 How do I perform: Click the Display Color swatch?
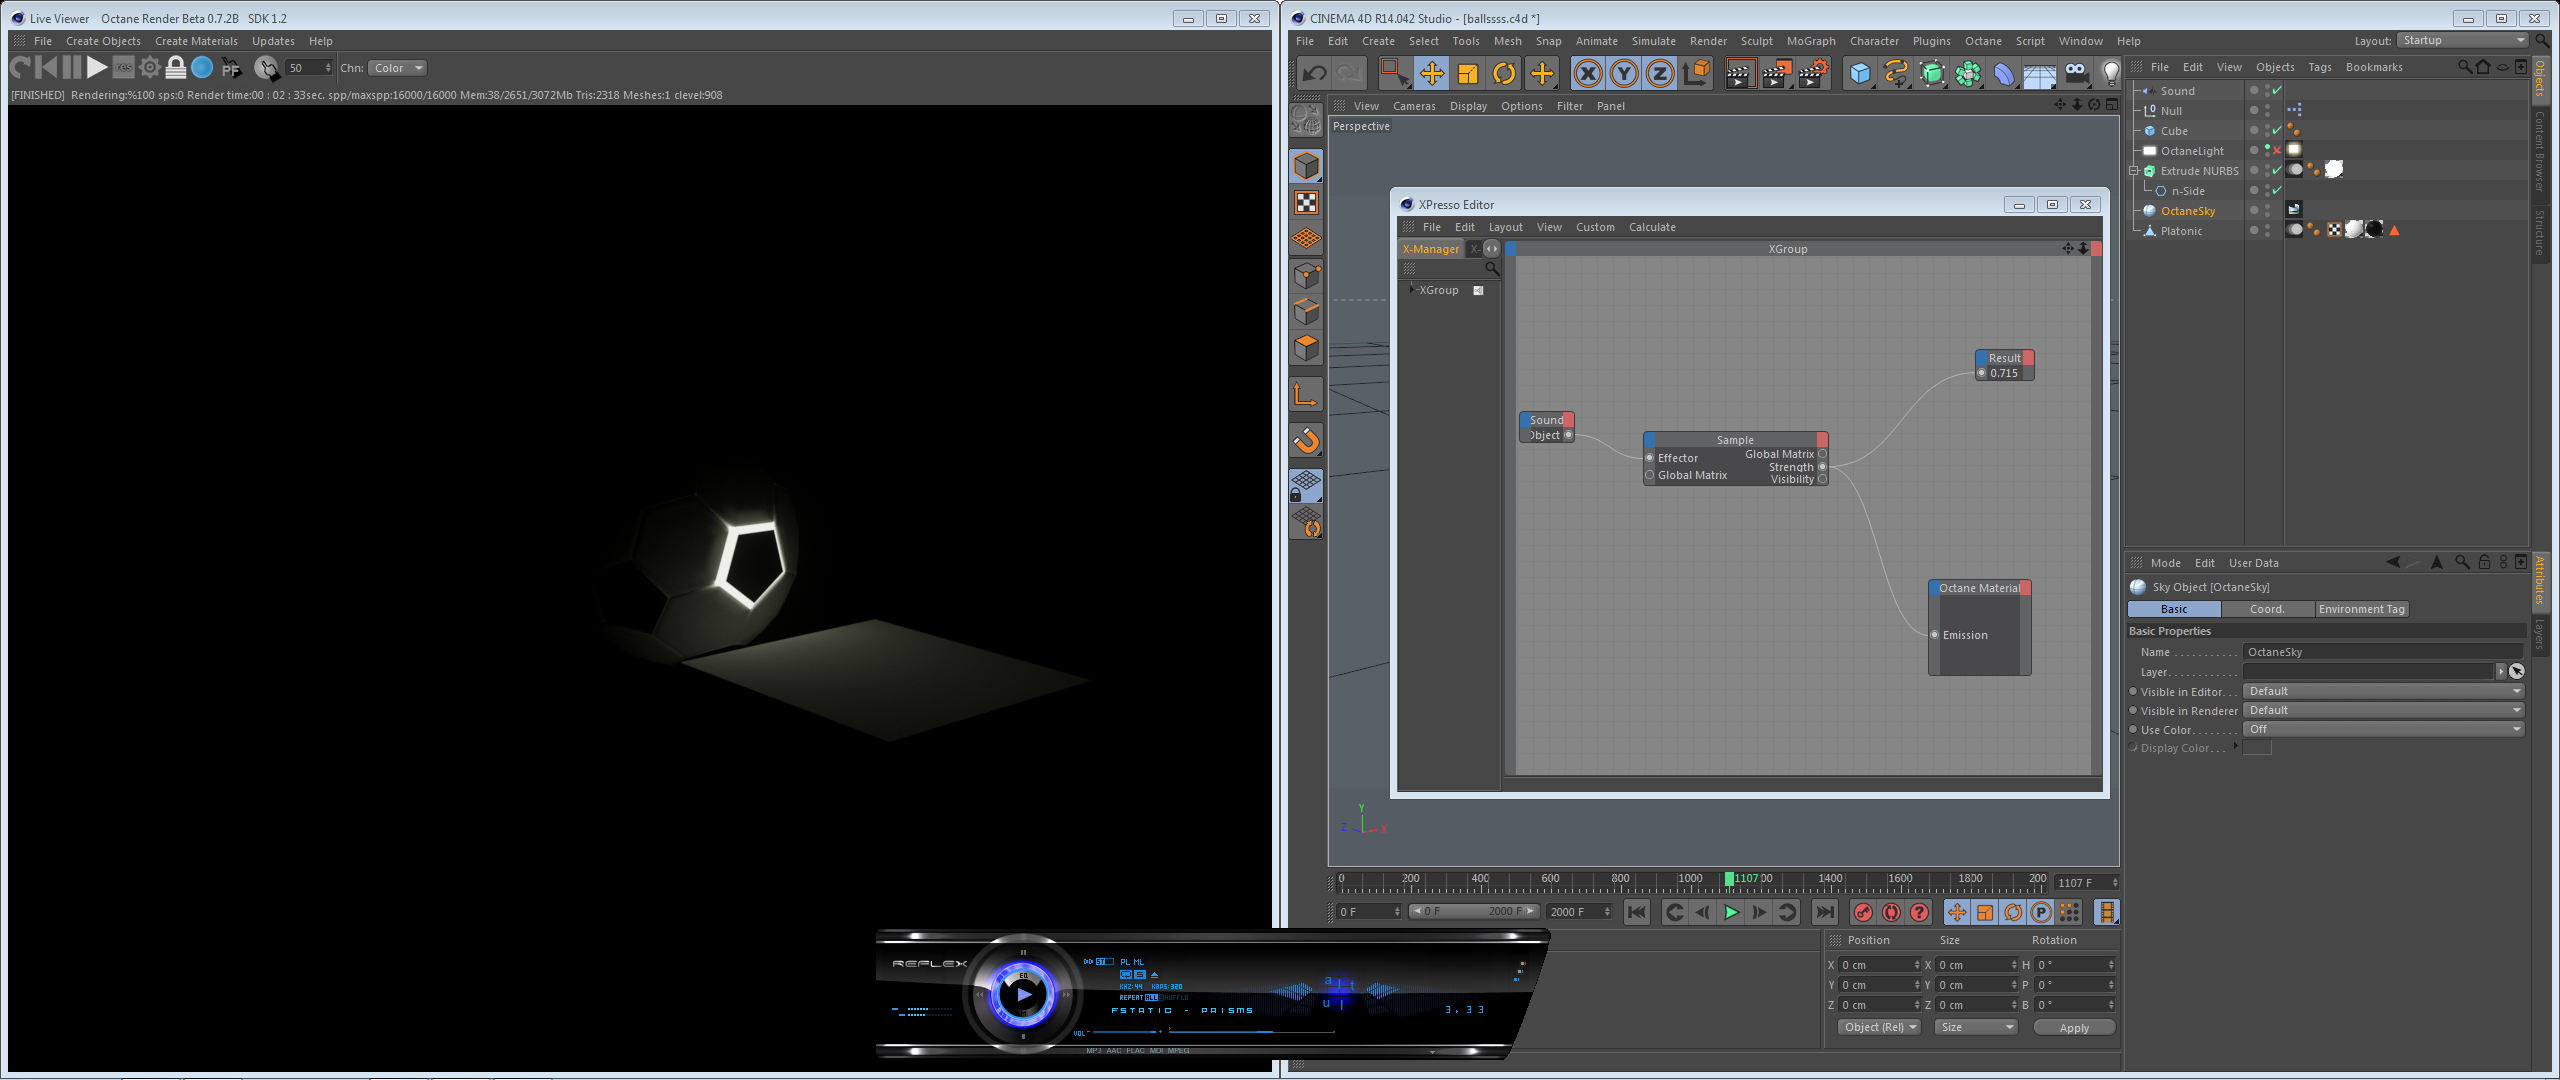(2257, 748)
